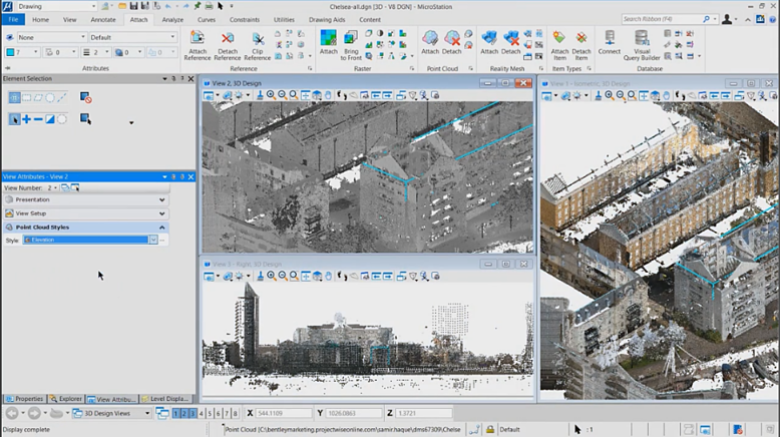Image resolution: width=781 pixels, height=439 pixels.
Task: Click Zoom In in View 2 toolbar
Action: (271, 95)
